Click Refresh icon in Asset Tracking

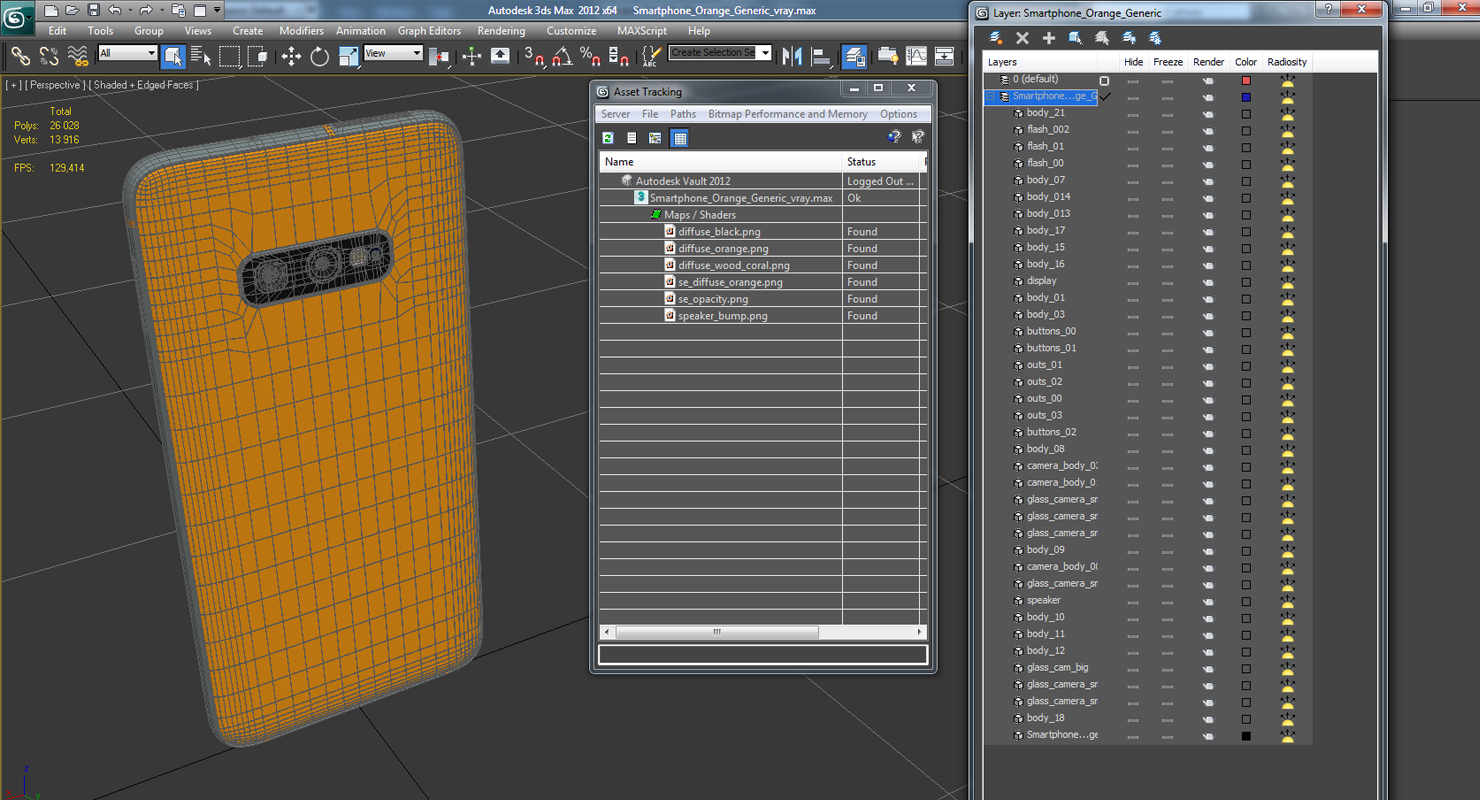pos(607,138)
